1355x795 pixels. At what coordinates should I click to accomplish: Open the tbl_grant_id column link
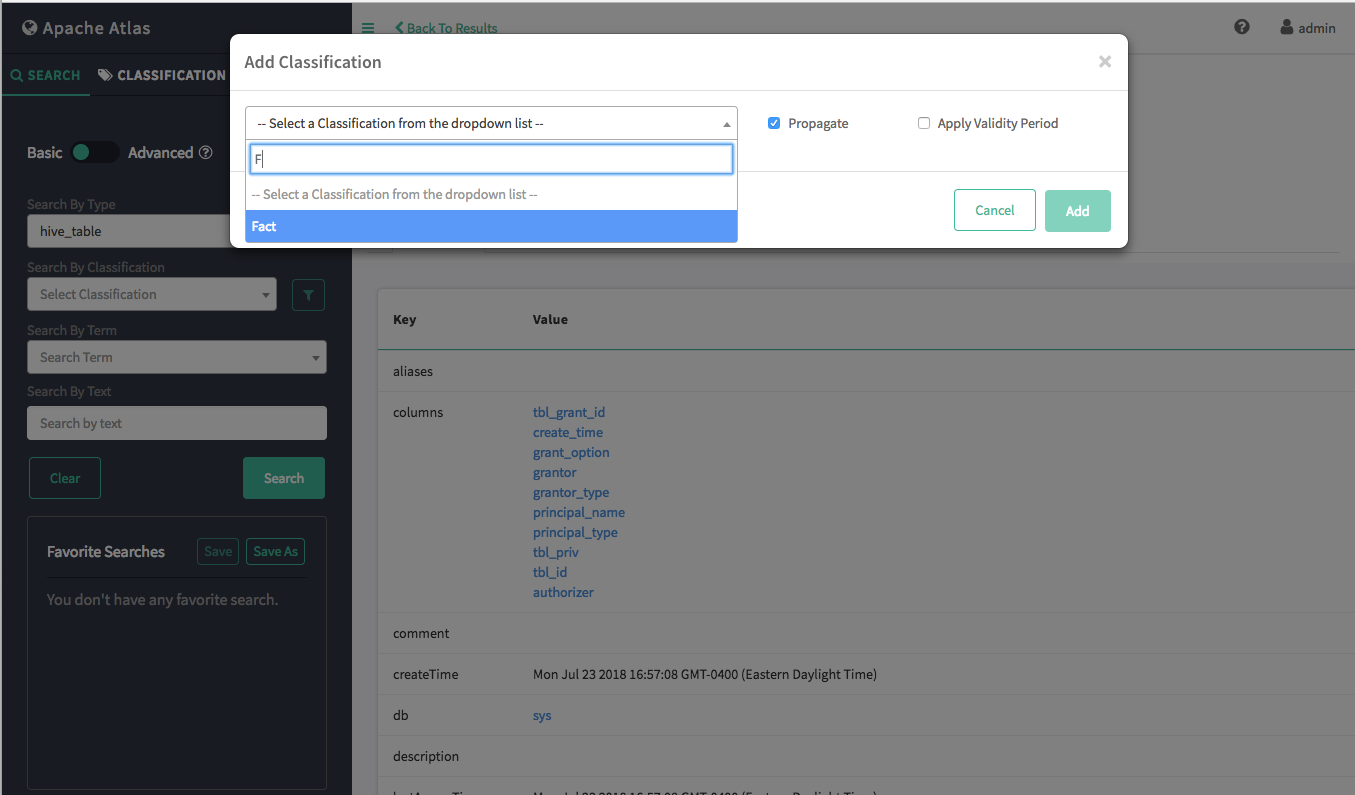569,412
